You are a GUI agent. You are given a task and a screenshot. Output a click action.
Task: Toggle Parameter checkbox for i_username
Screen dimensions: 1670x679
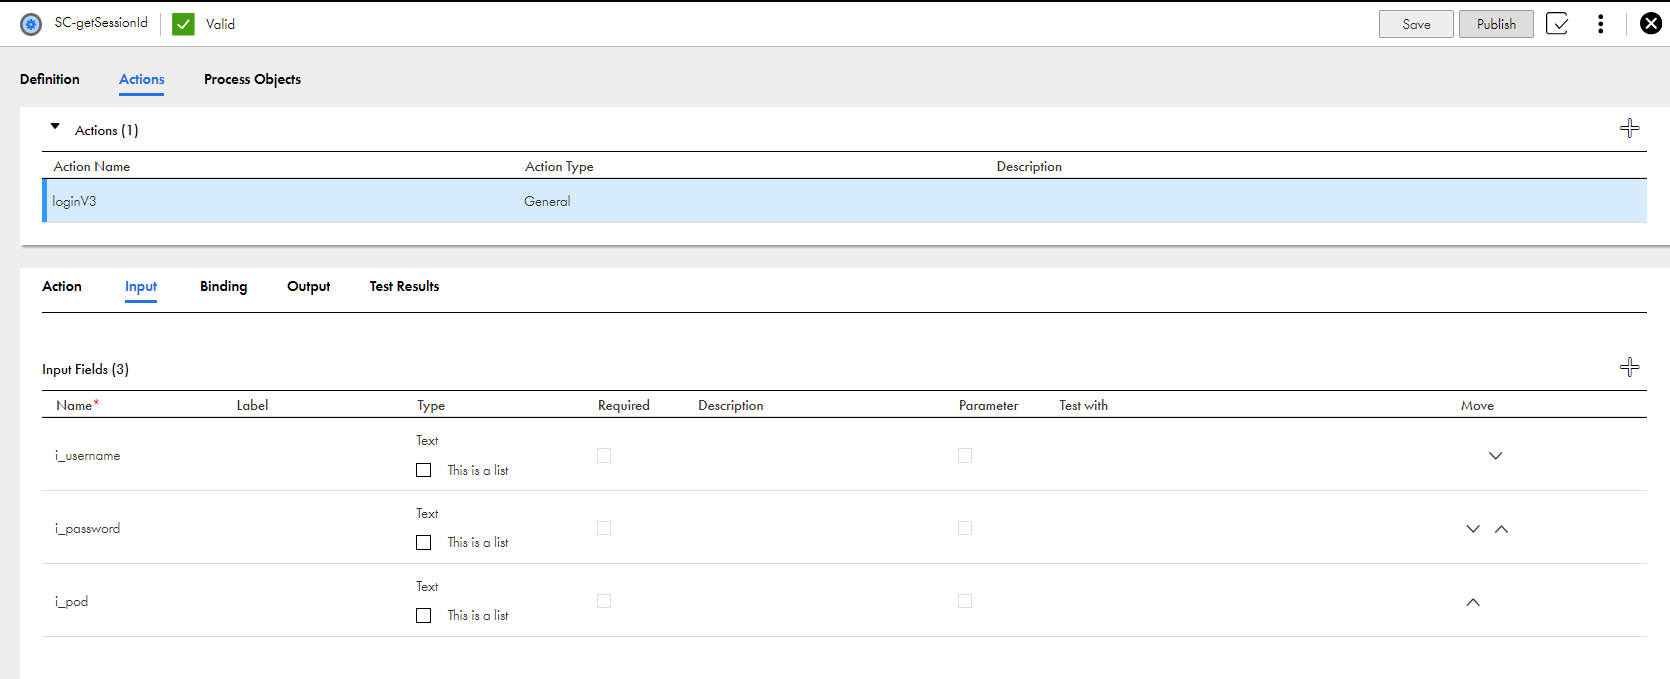click(965, 455)
